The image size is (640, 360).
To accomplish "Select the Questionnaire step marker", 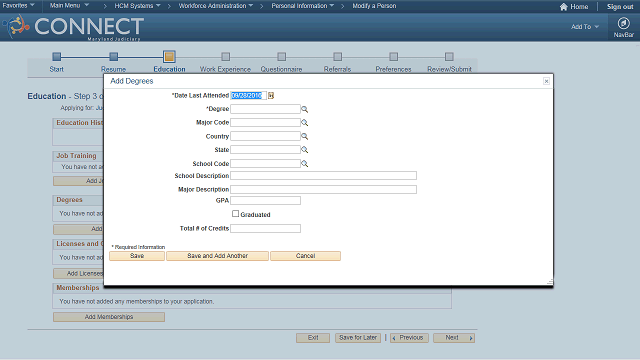I will point(282,56).
